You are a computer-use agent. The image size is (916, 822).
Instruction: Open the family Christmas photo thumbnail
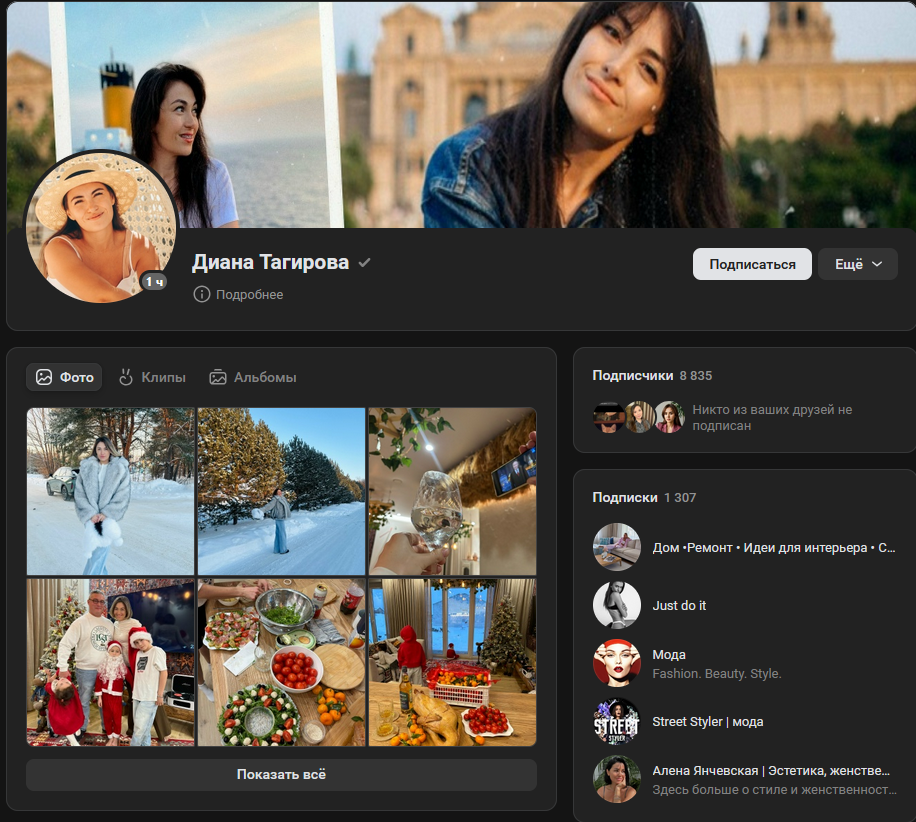(x=110, y=662)
